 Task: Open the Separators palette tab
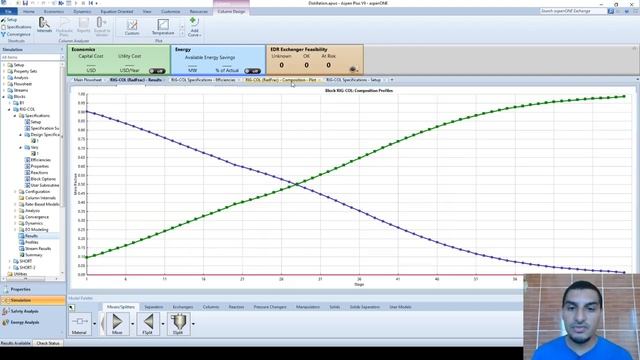click(x=154, y=307)
